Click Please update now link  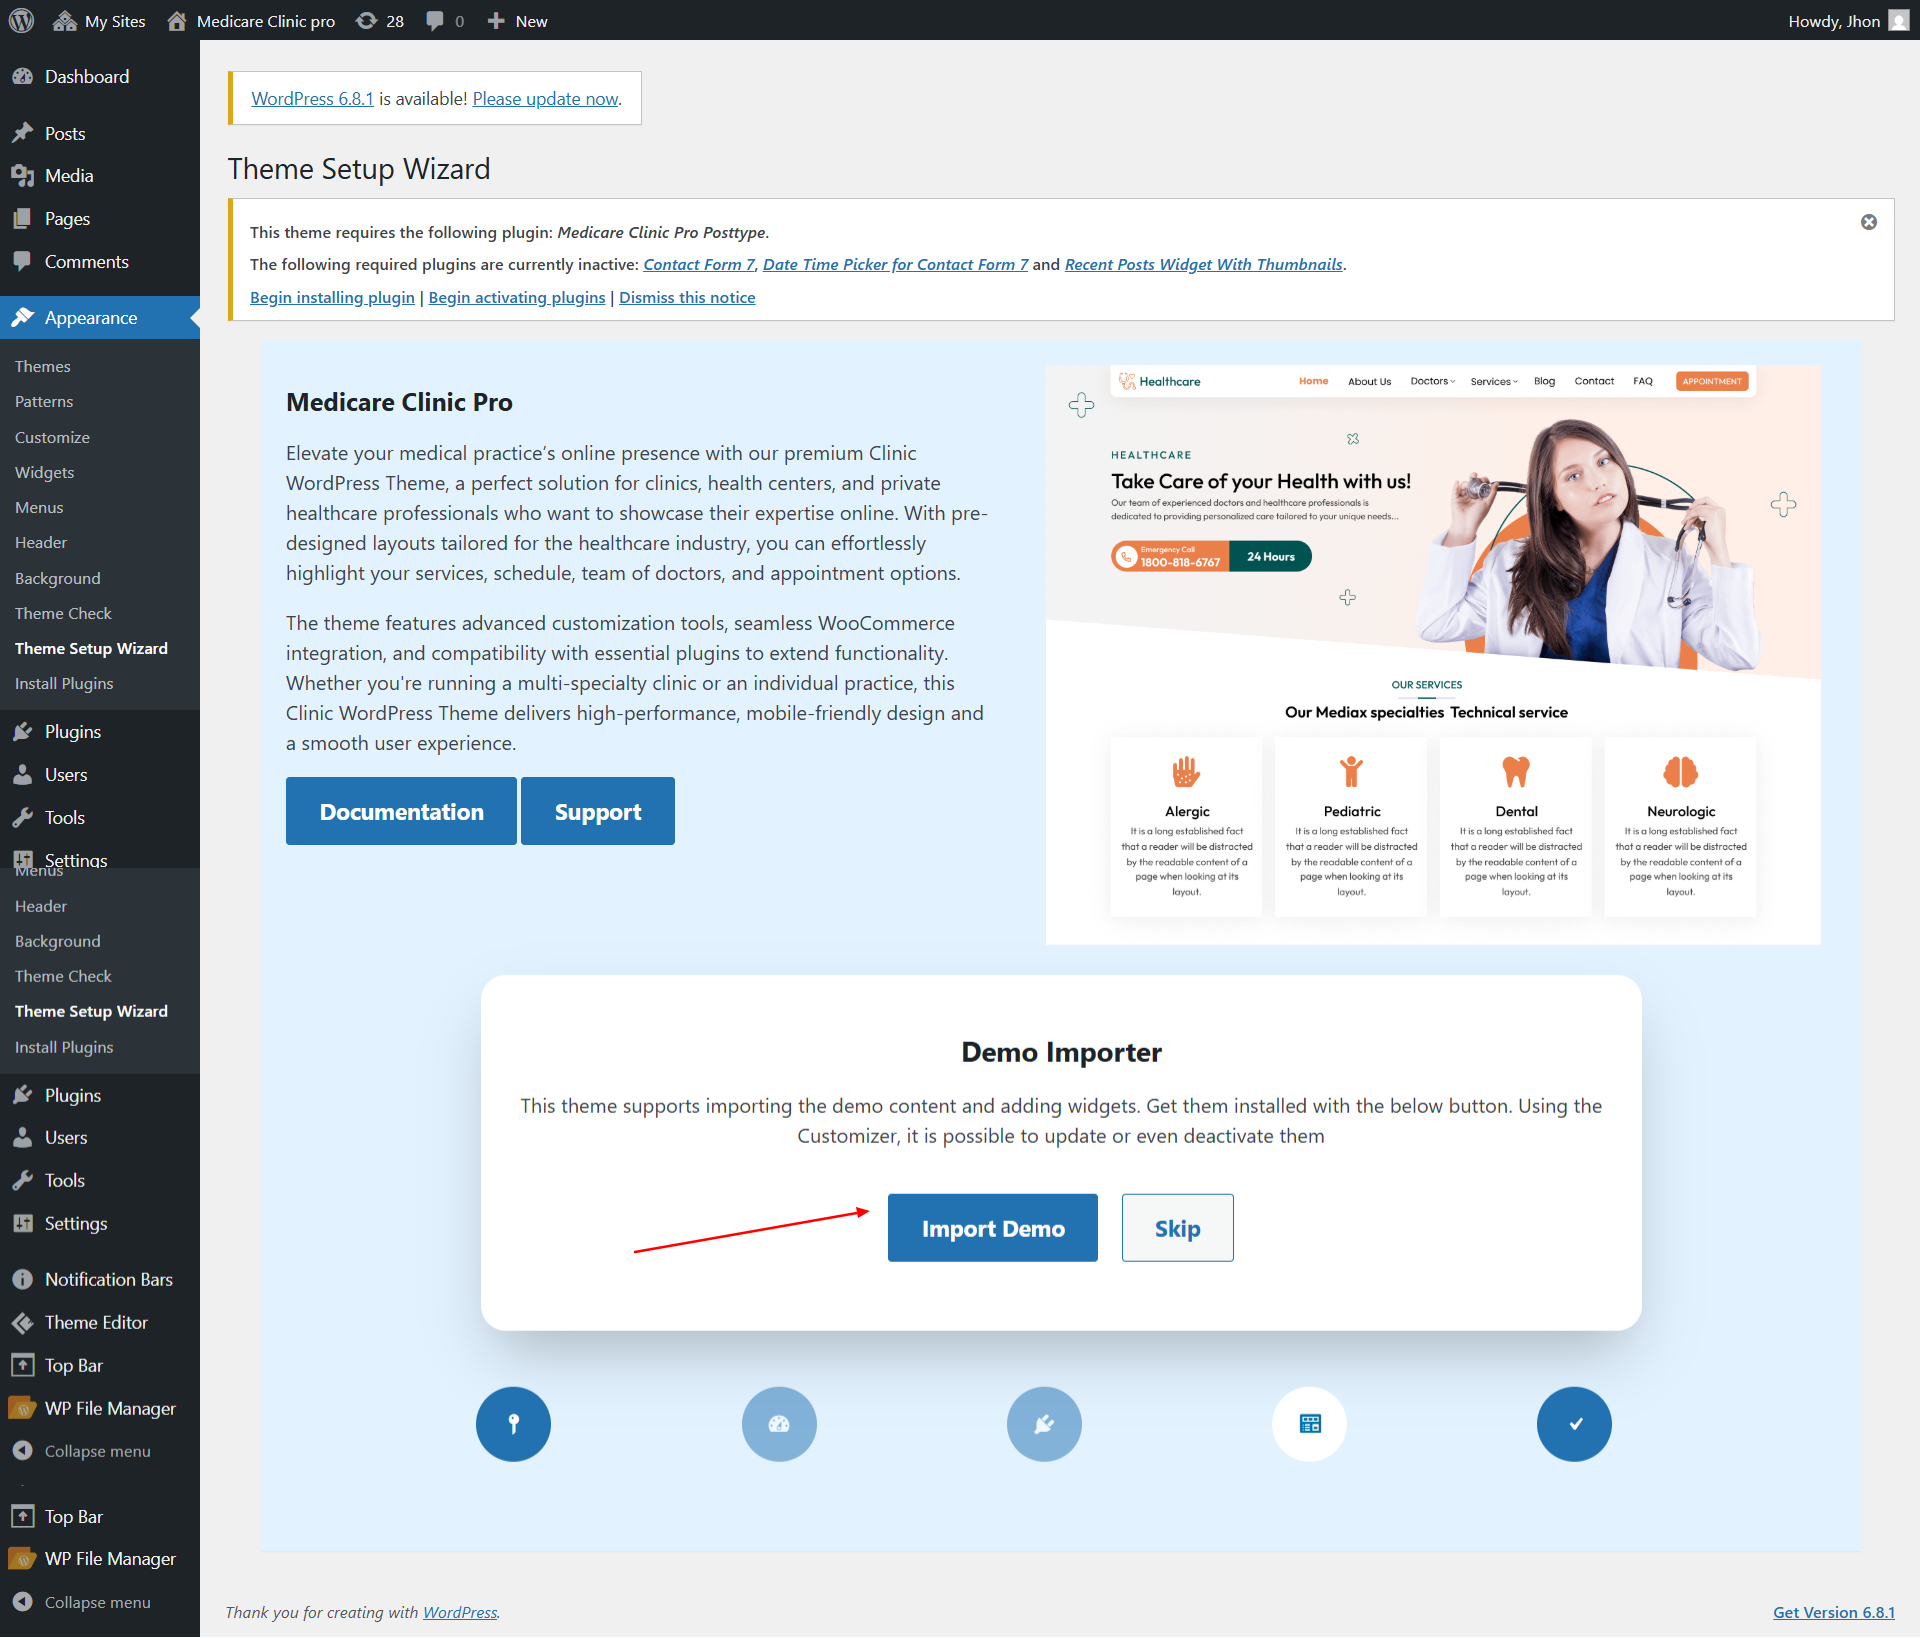546,98
